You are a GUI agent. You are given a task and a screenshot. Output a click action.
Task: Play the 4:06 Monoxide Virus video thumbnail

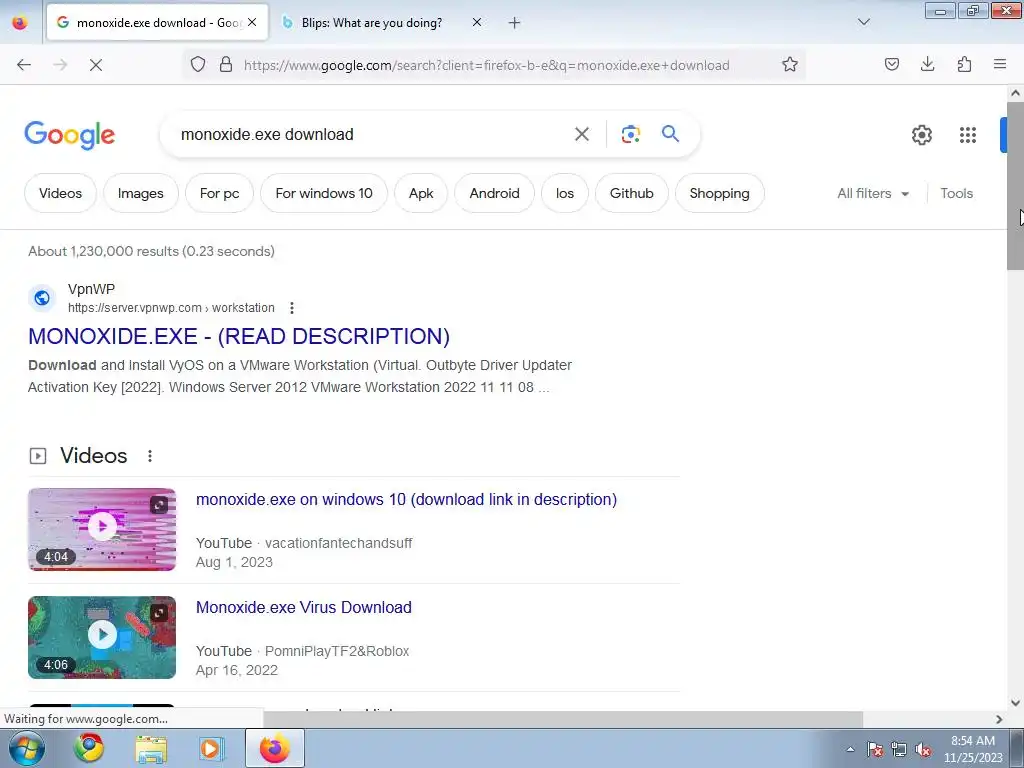click(102, 637)
